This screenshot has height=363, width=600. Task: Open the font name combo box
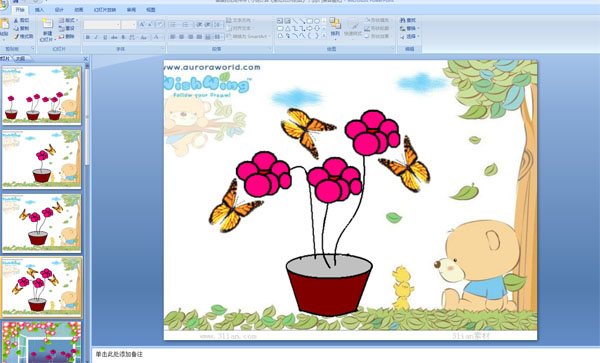pos(102,25)
